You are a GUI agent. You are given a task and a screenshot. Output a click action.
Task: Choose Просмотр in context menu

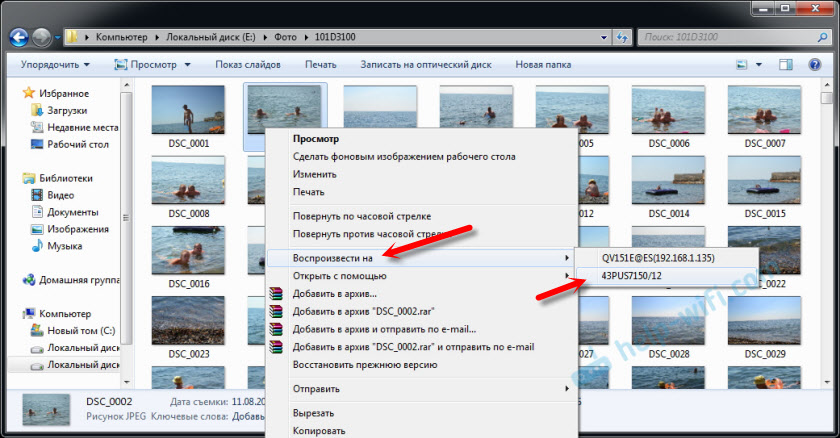point(316,139)
